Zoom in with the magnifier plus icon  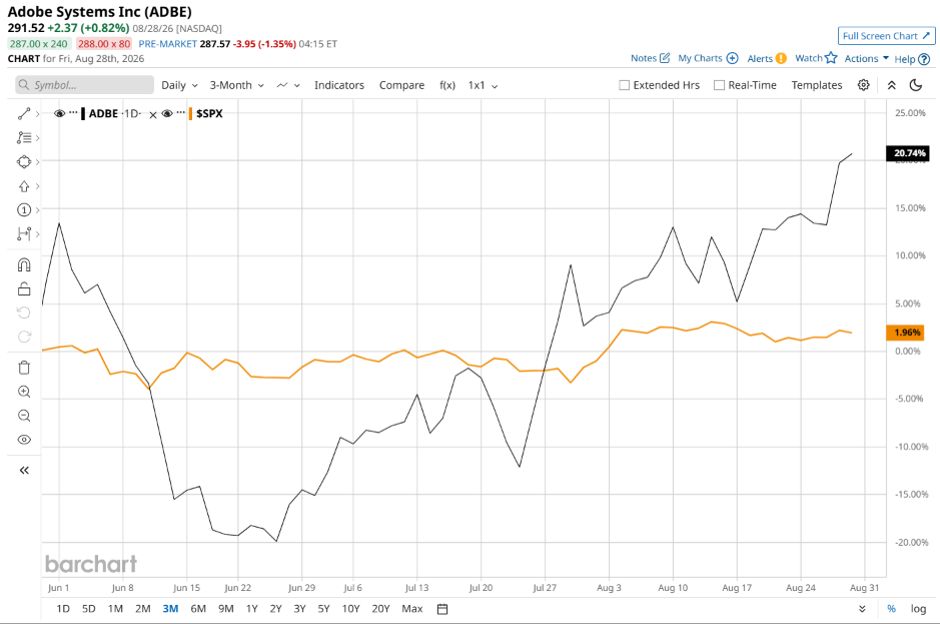coord(24,391)
